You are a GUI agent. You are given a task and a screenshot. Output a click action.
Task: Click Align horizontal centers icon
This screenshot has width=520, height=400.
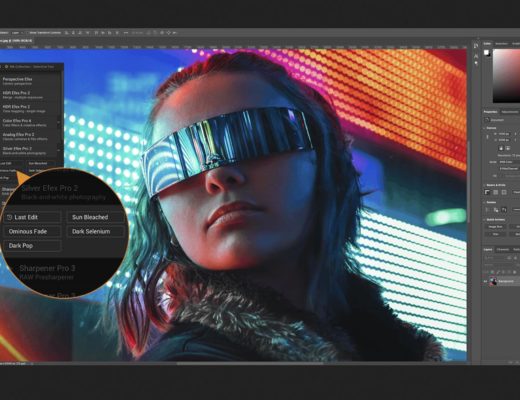click(73, 33)
